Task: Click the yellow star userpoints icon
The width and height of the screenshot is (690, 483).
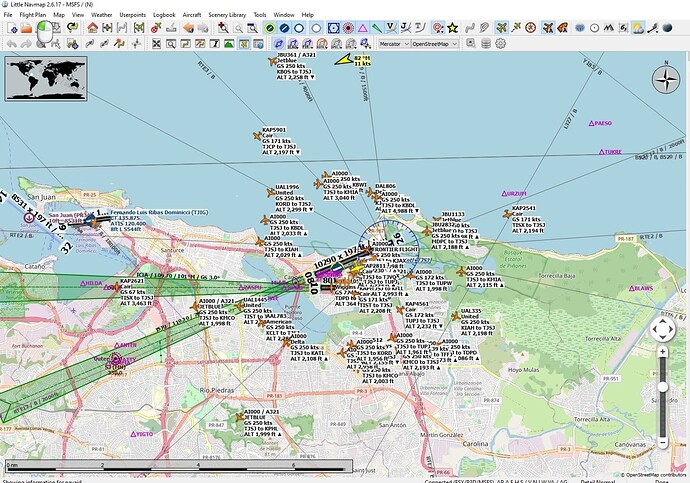Action: 452,28
